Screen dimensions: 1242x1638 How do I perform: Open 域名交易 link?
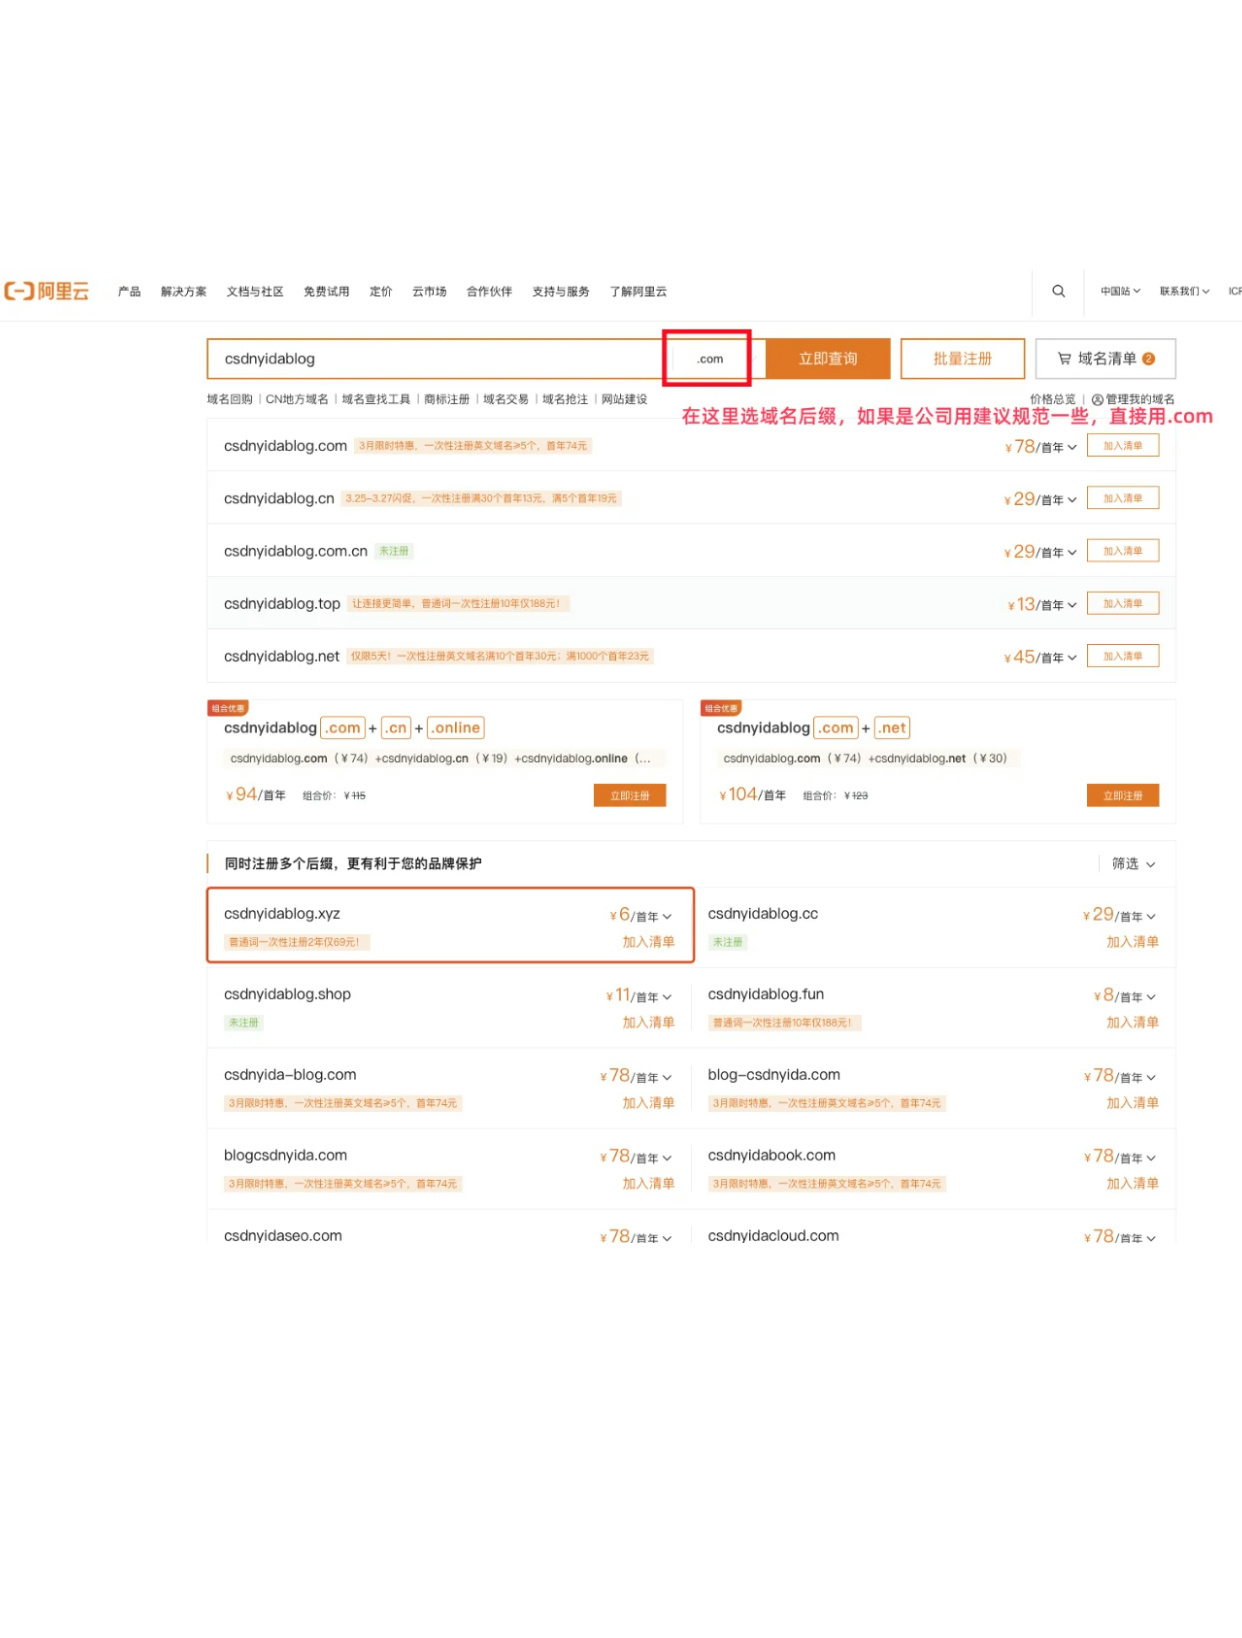tap(506, 399)
